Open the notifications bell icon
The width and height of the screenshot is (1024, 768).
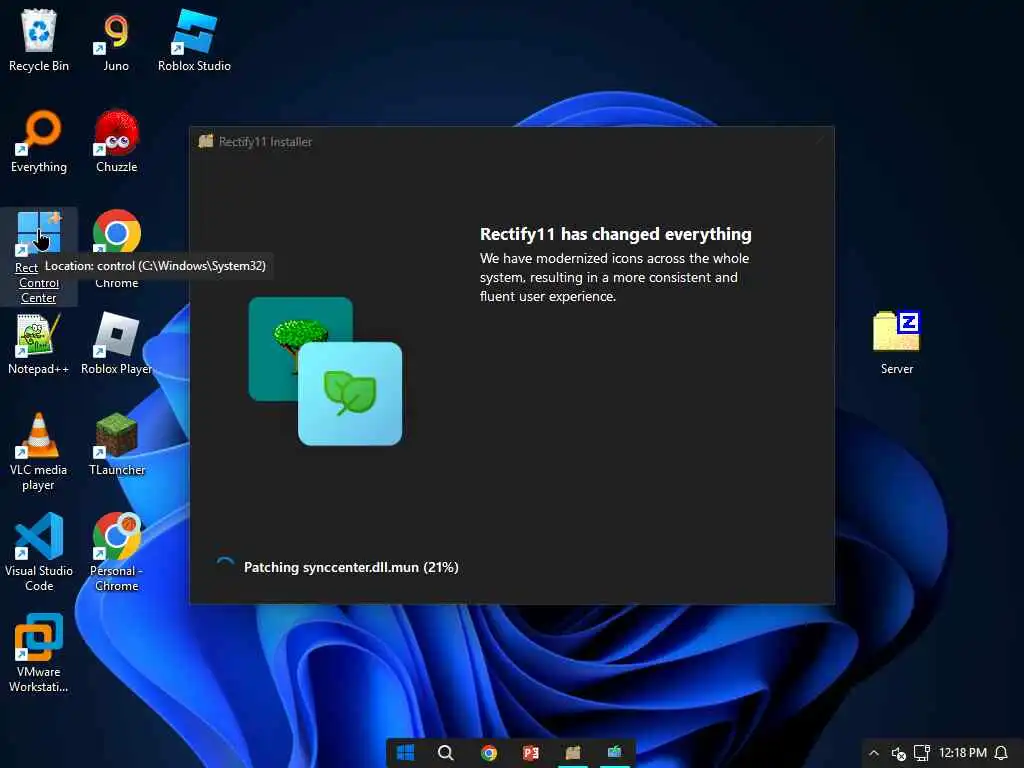point(1001,753)
